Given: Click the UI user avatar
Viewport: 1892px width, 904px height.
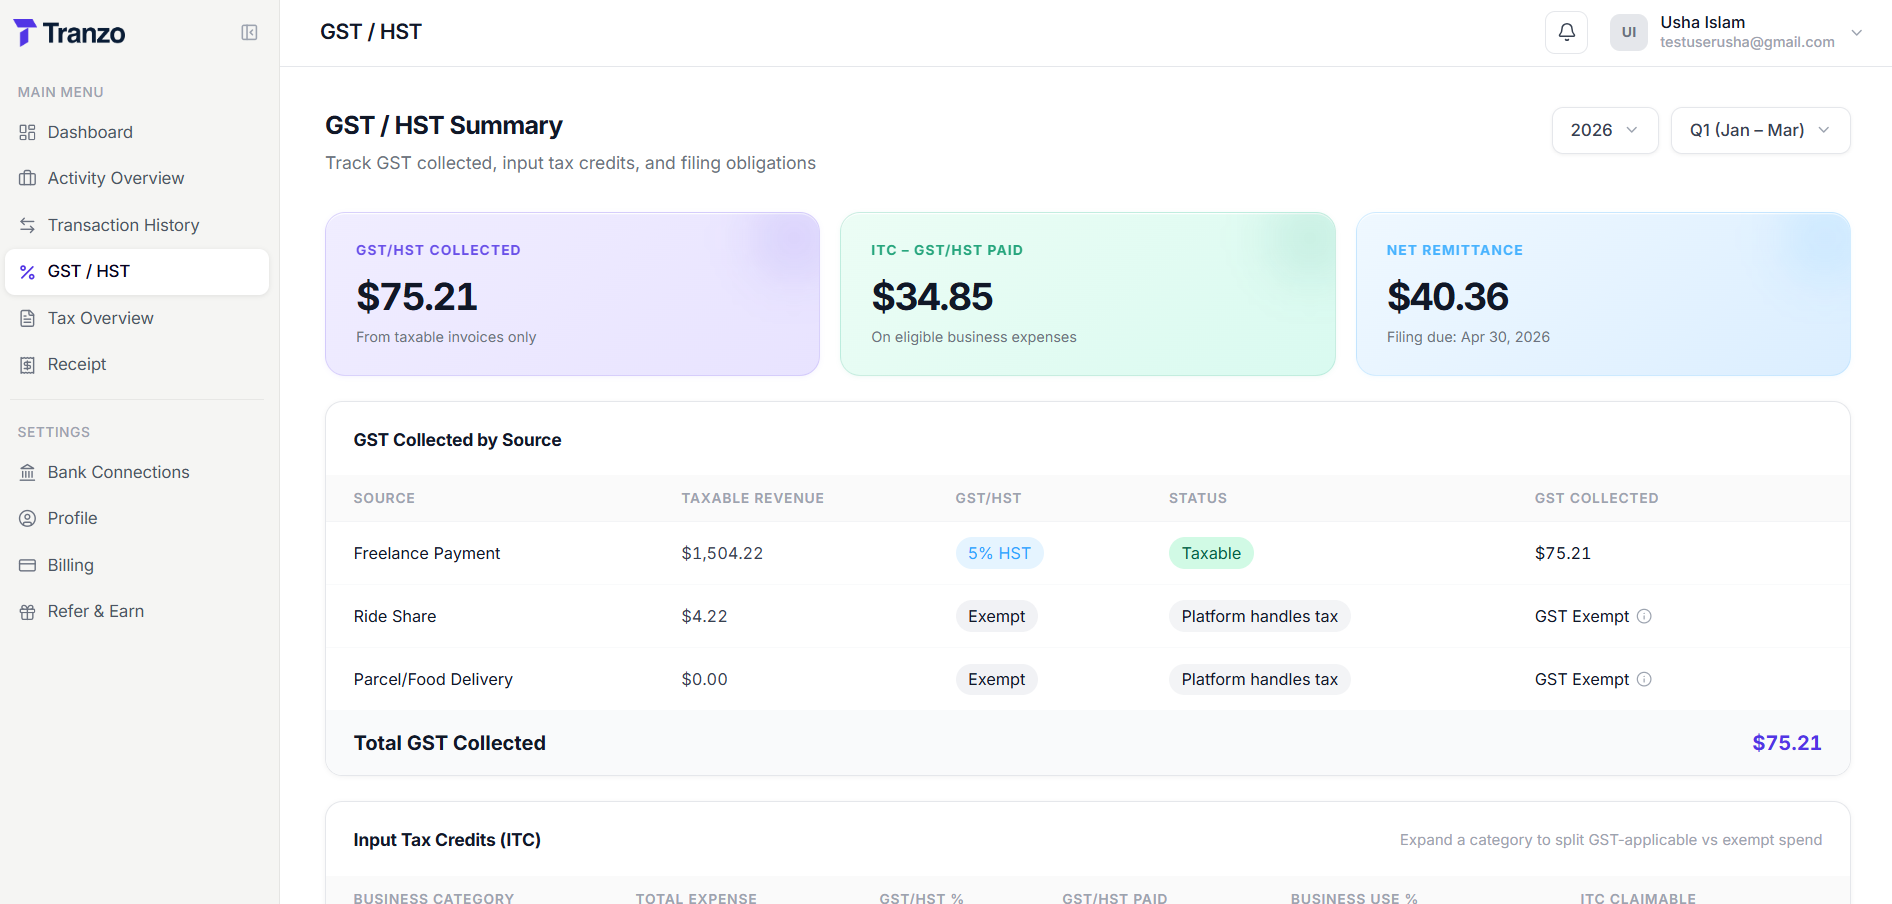Looking at the screenshot, I should (x=1629, y=32).
